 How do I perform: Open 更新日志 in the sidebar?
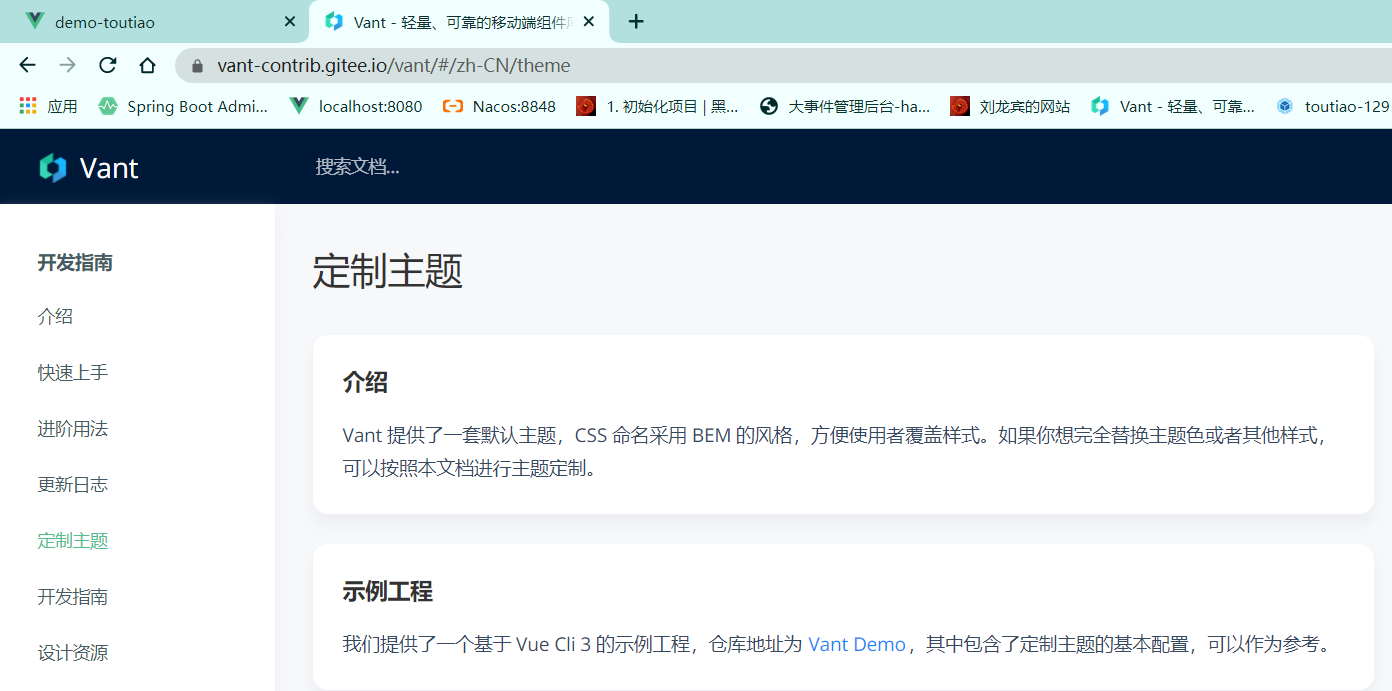(x=72, y=485)
